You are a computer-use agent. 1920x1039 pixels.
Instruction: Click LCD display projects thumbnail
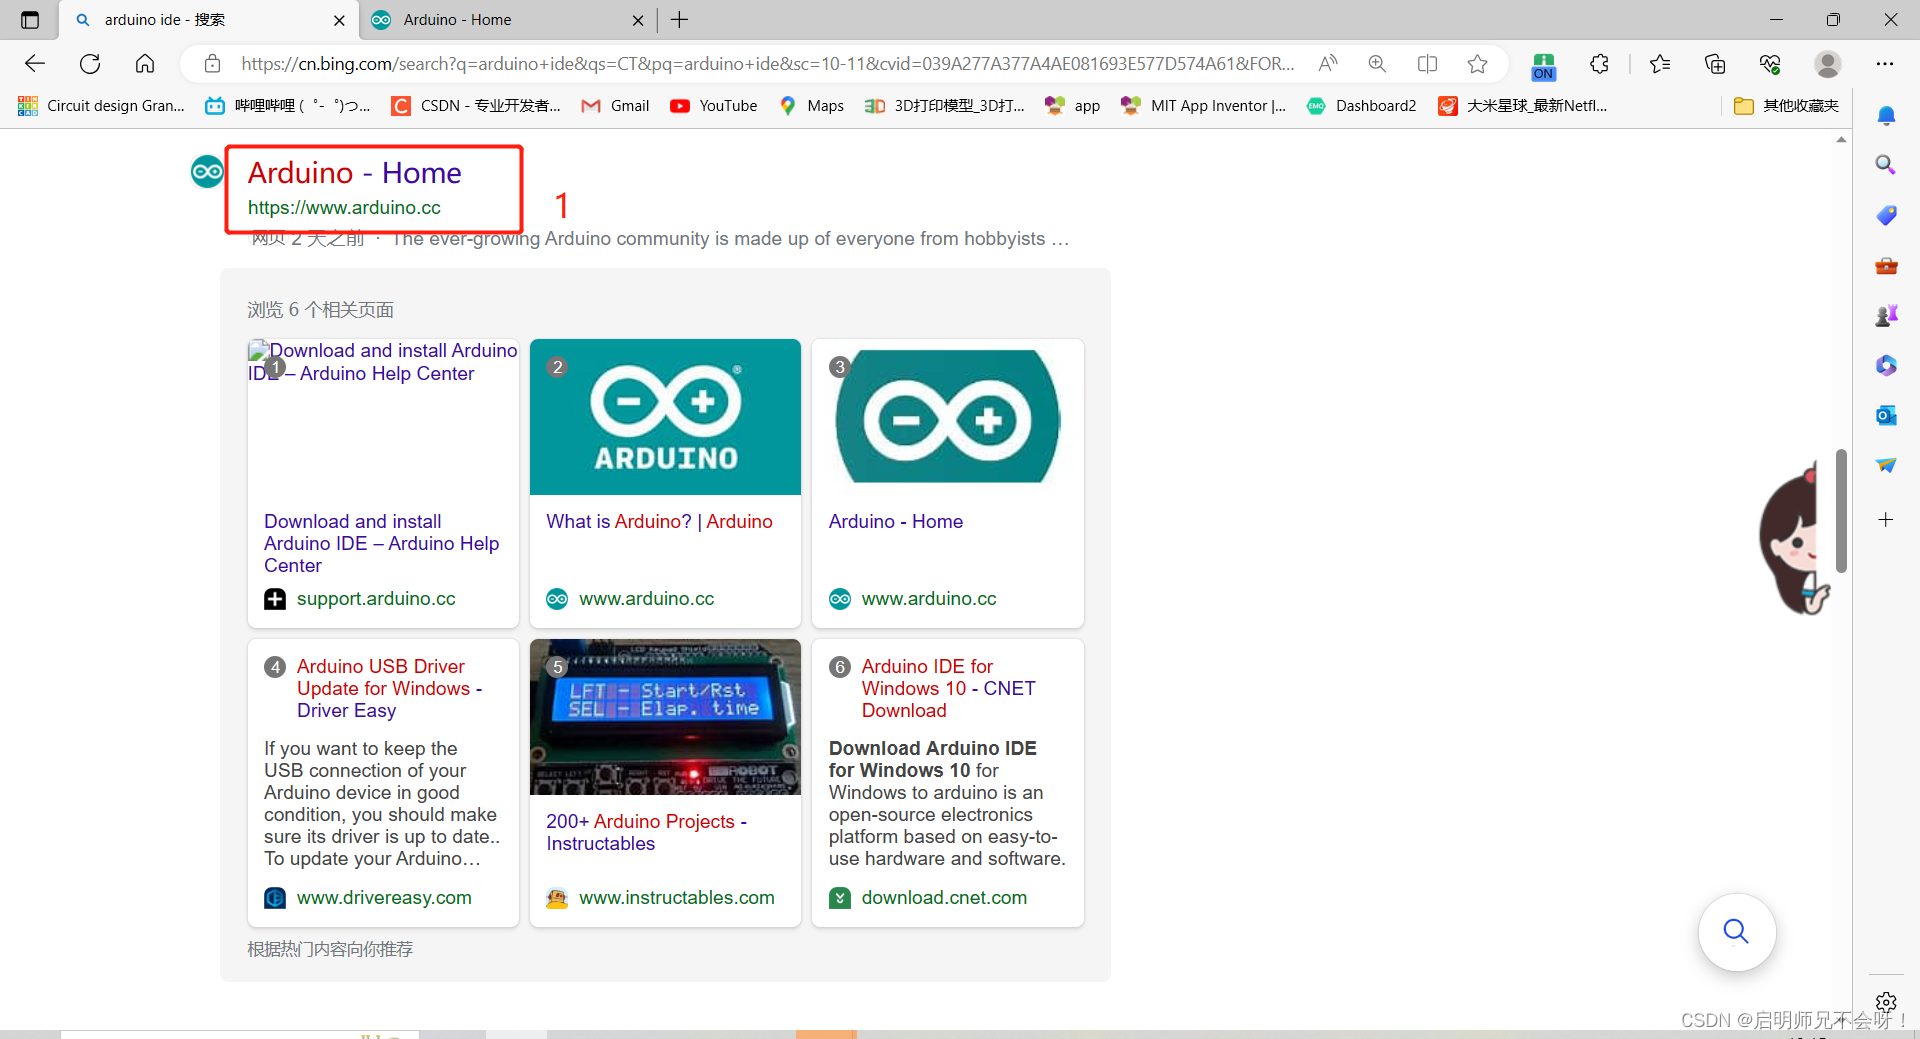click(x=665, y=717)
